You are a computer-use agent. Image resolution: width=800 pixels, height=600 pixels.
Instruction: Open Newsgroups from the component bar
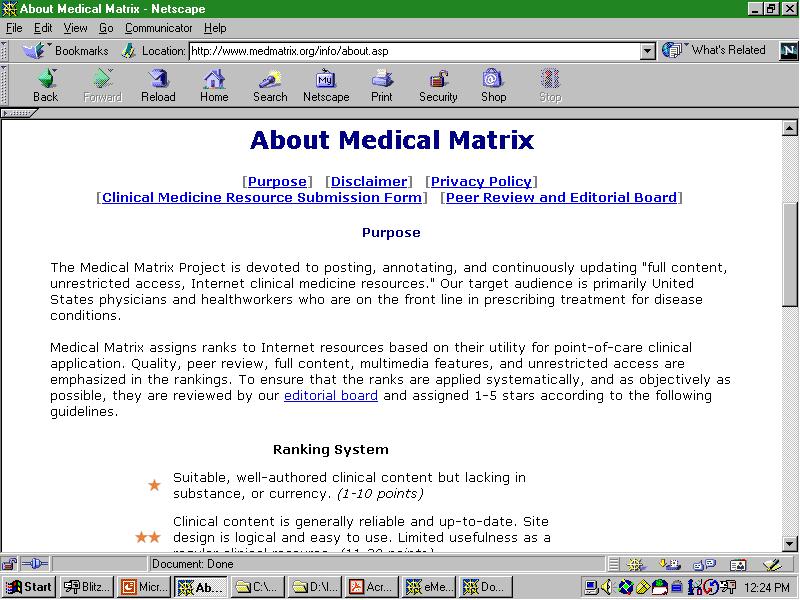click(704, 564)
